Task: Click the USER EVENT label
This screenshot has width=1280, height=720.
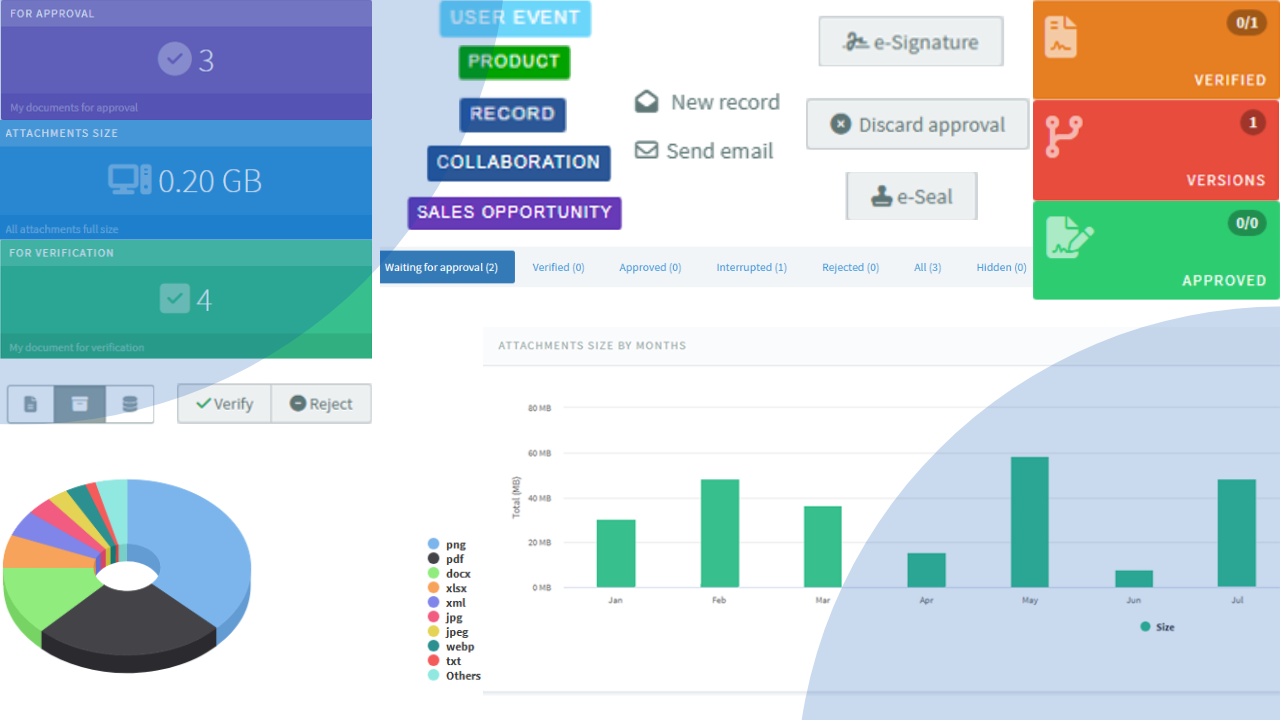Action: (x=515, y=18)
